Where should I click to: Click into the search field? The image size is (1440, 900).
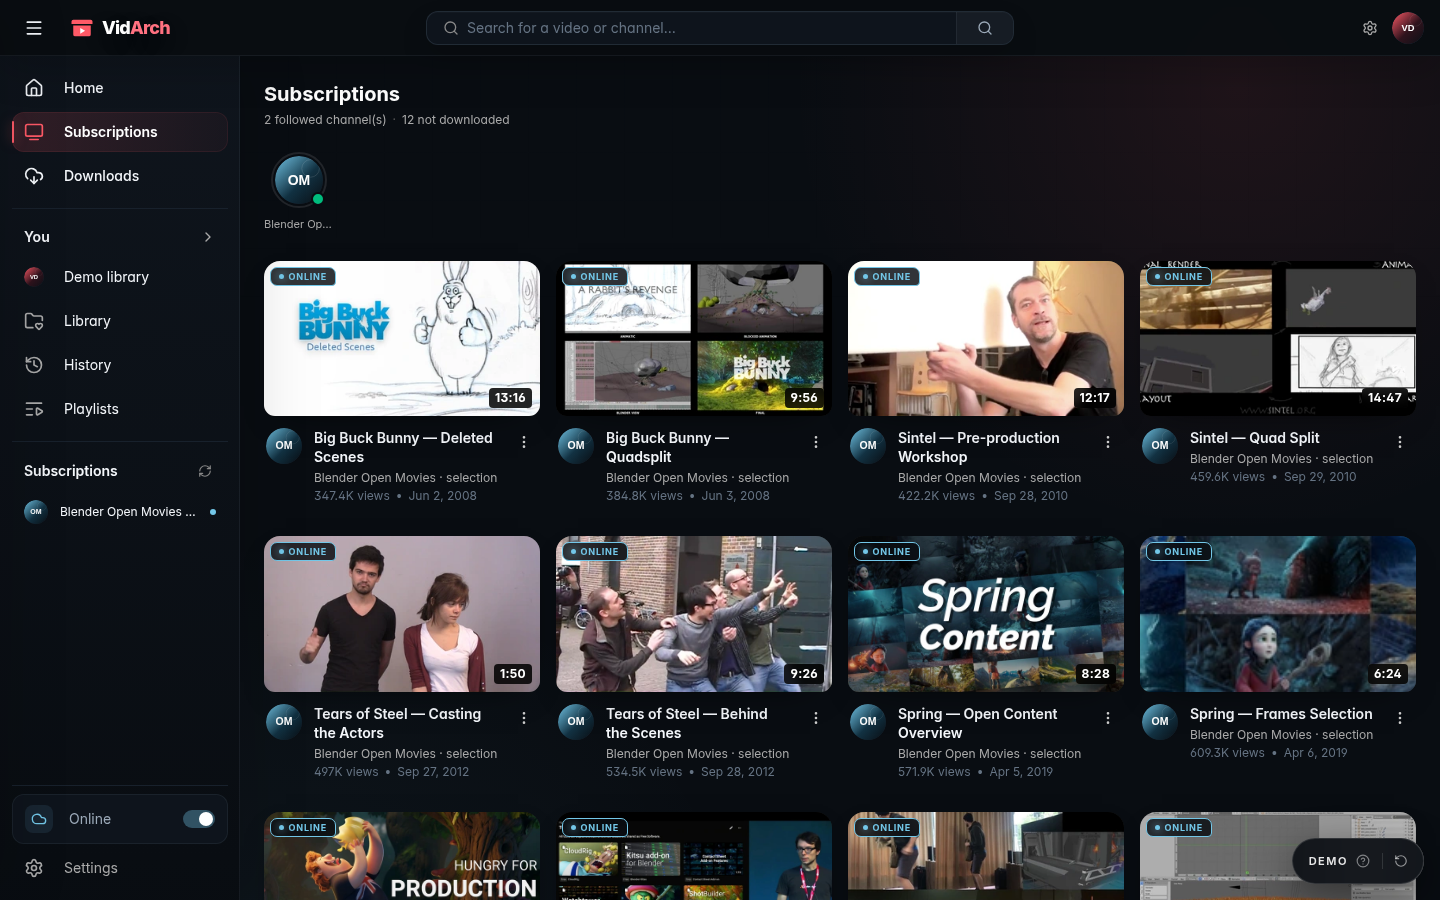[x=692, y=28]
